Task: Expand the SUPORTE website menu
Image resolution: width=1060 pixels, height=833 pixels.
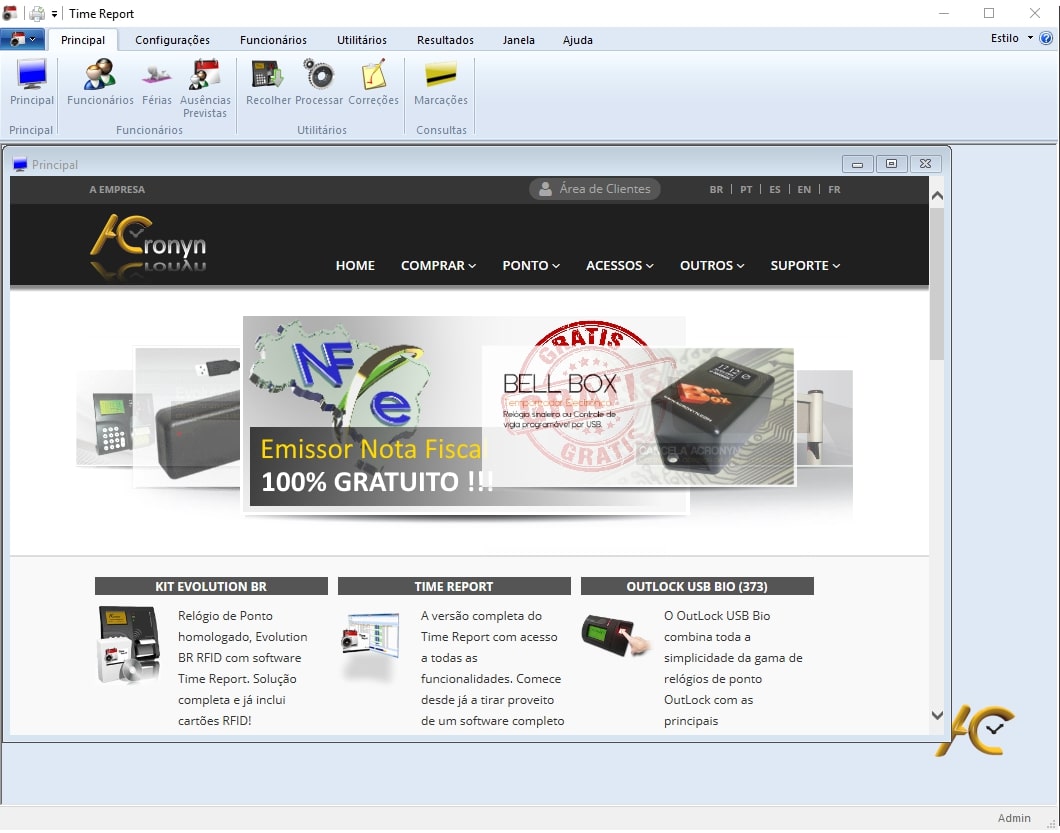Action: click(x=805, y=266)
